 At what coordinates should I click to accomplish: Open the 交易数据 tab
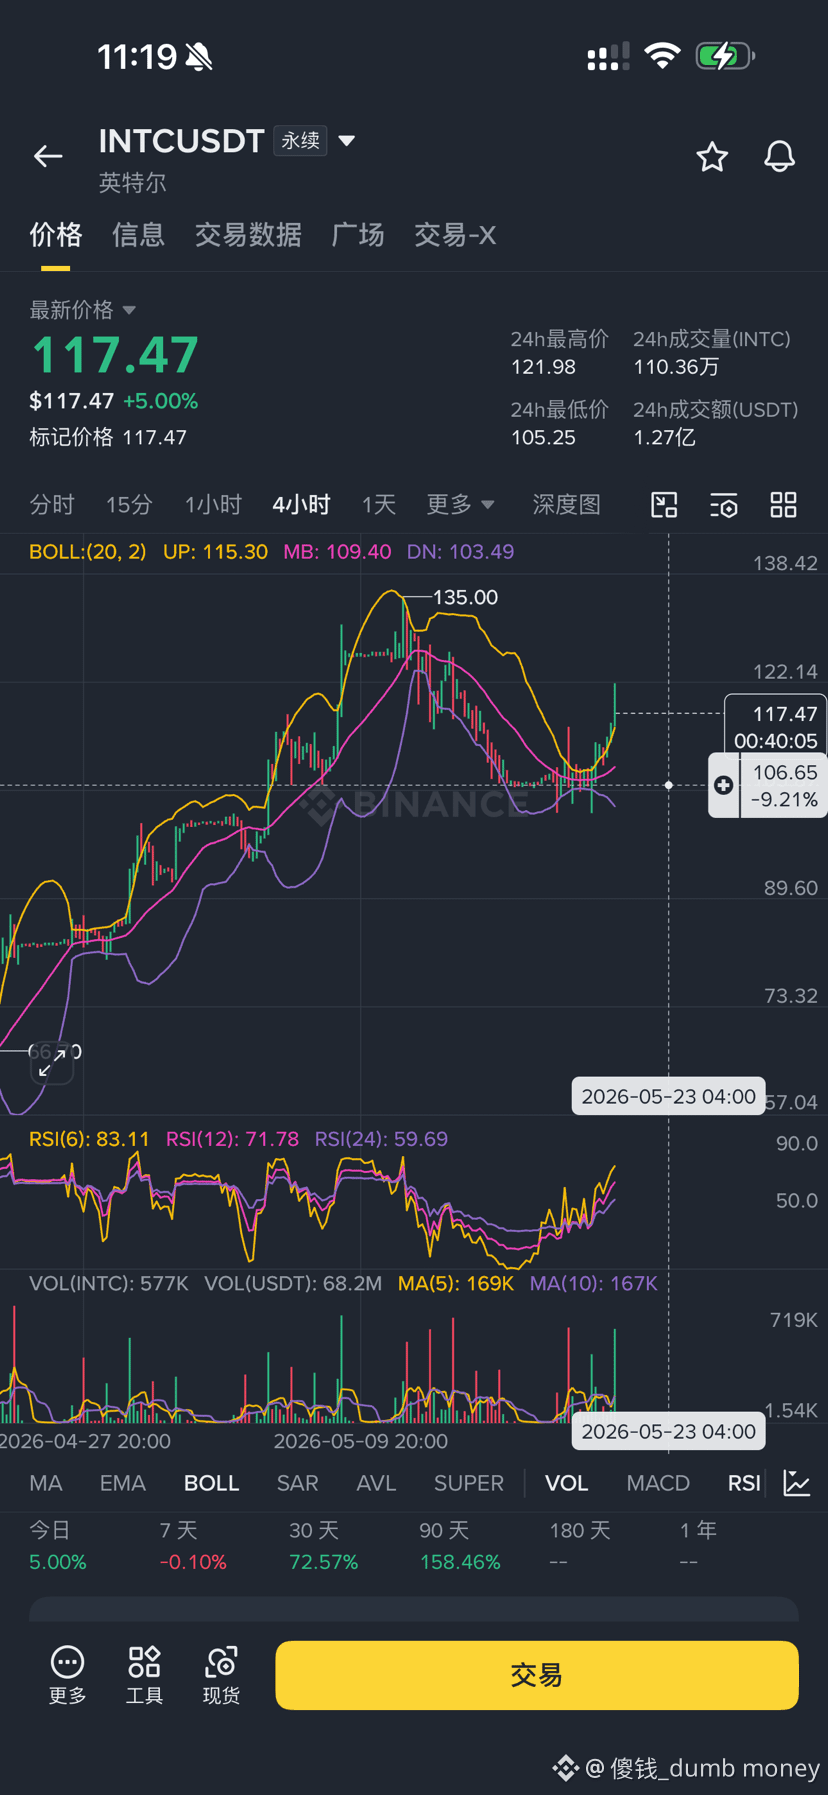click(248, 235)
